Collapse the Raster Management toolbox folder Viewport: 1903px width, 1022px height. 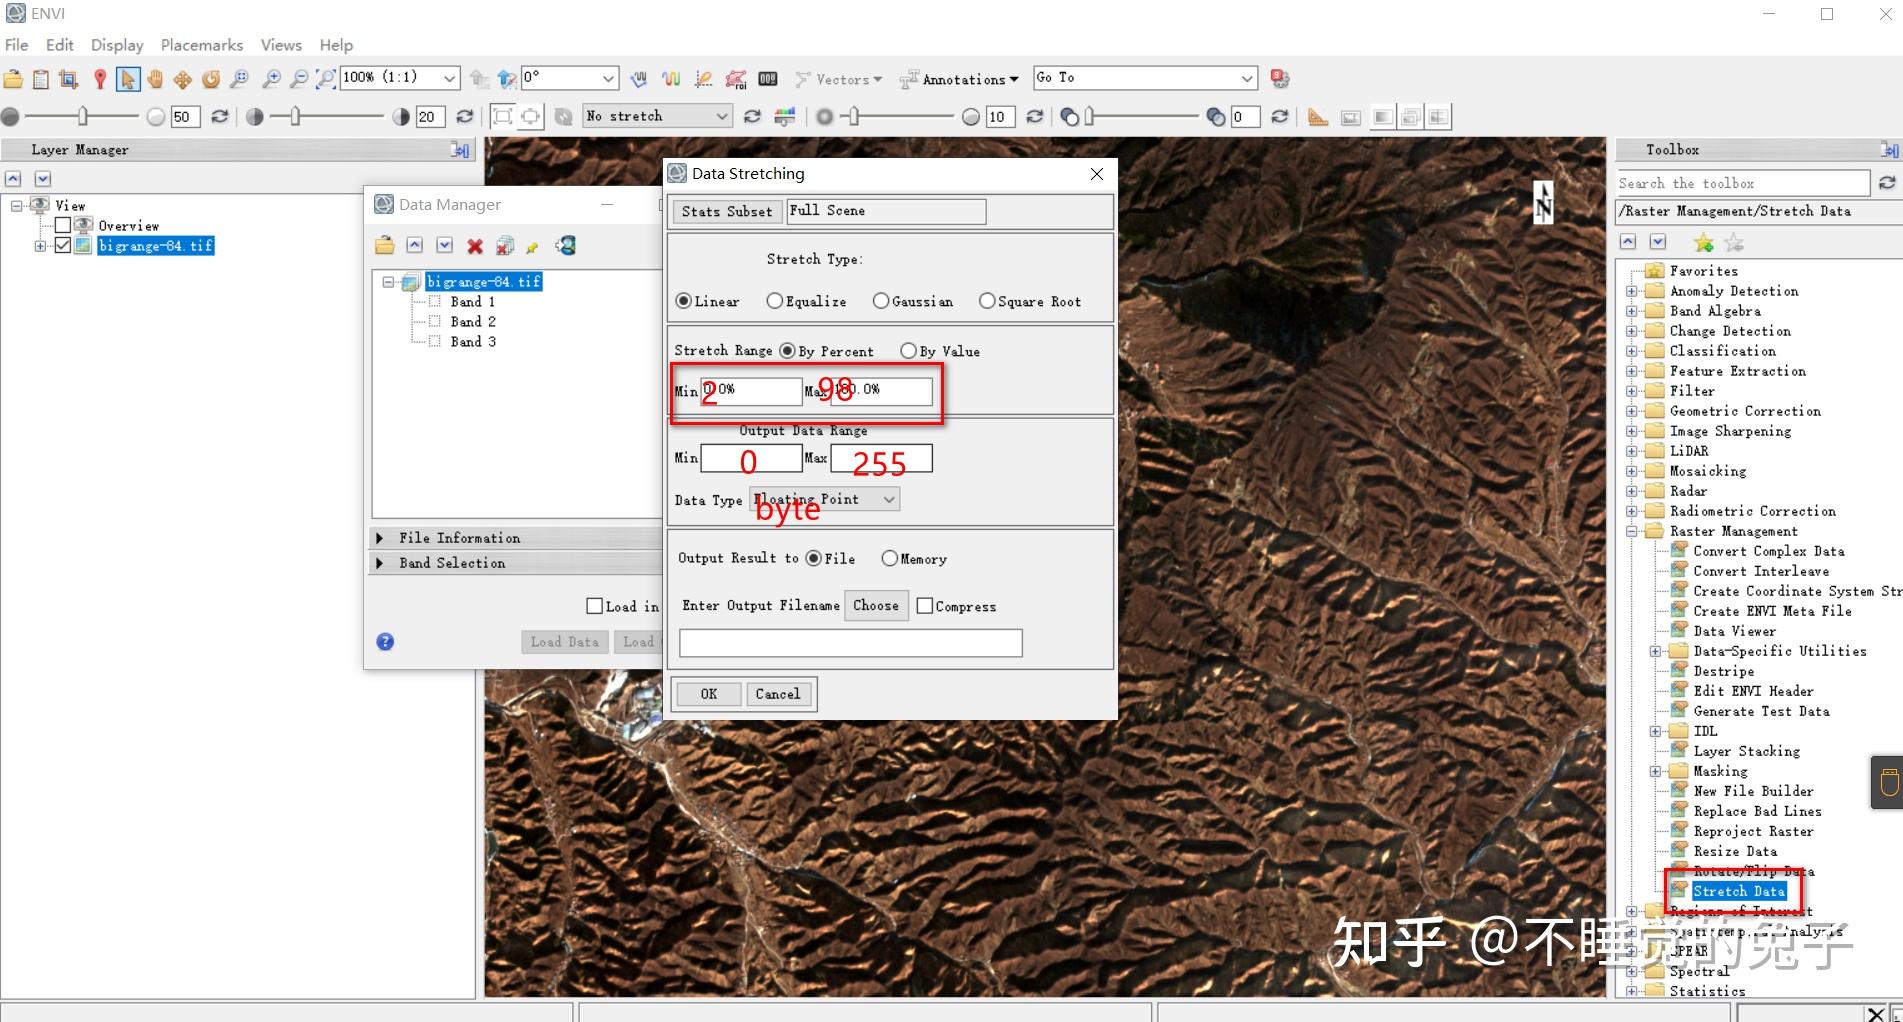(1632, 531)
